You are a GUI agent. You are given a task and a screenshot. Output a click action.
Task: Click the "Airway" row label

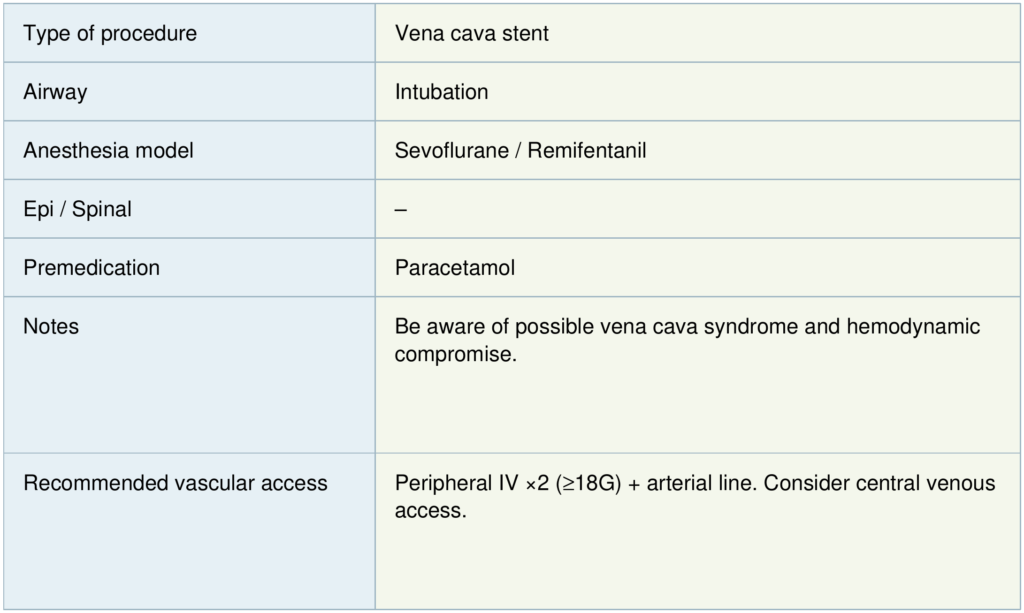pyautogui.click(x=55, y=92)
